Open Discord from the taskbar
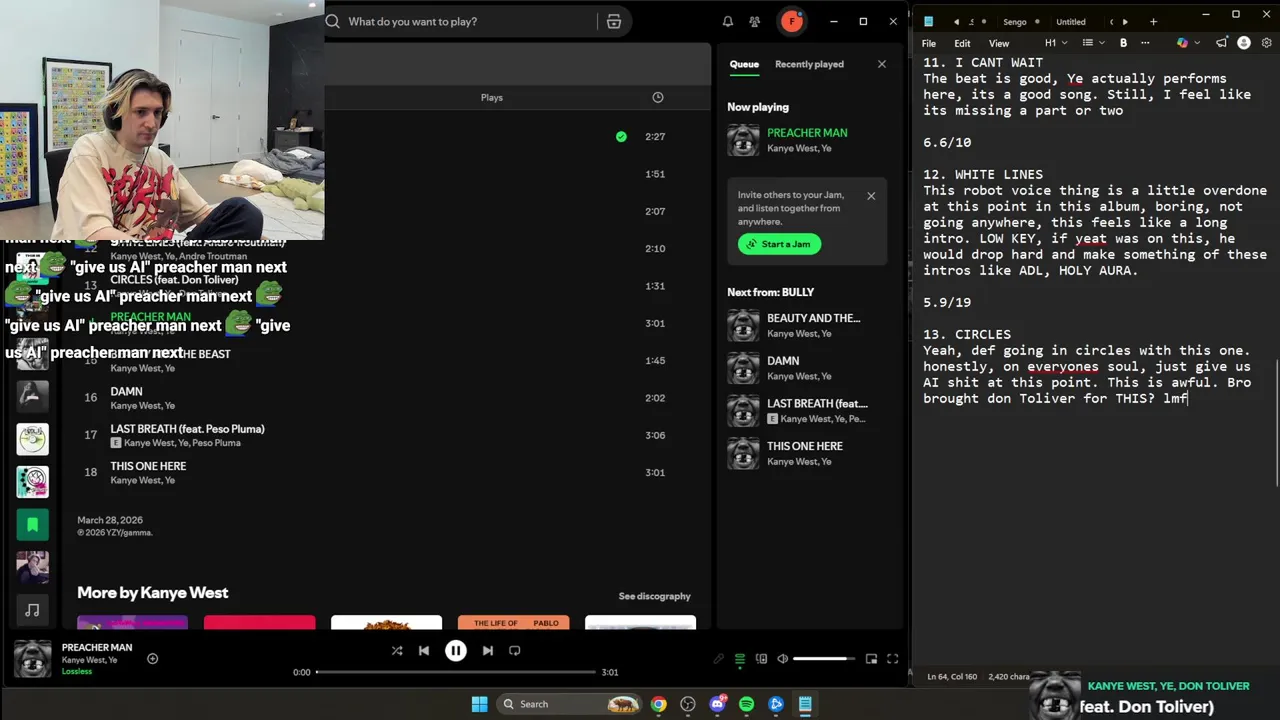This screenshot has width=1280, height=720. tap(718, 704)
